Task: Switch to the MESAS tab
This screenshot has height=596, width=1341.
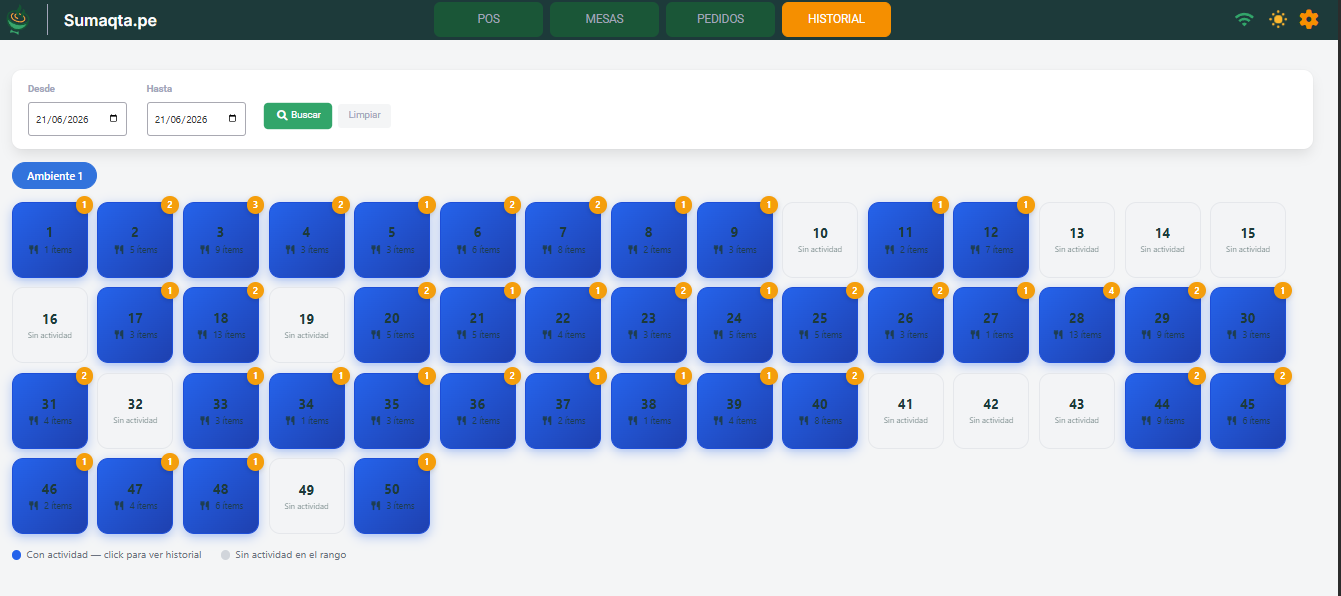Action: click(x=604, y=19)
